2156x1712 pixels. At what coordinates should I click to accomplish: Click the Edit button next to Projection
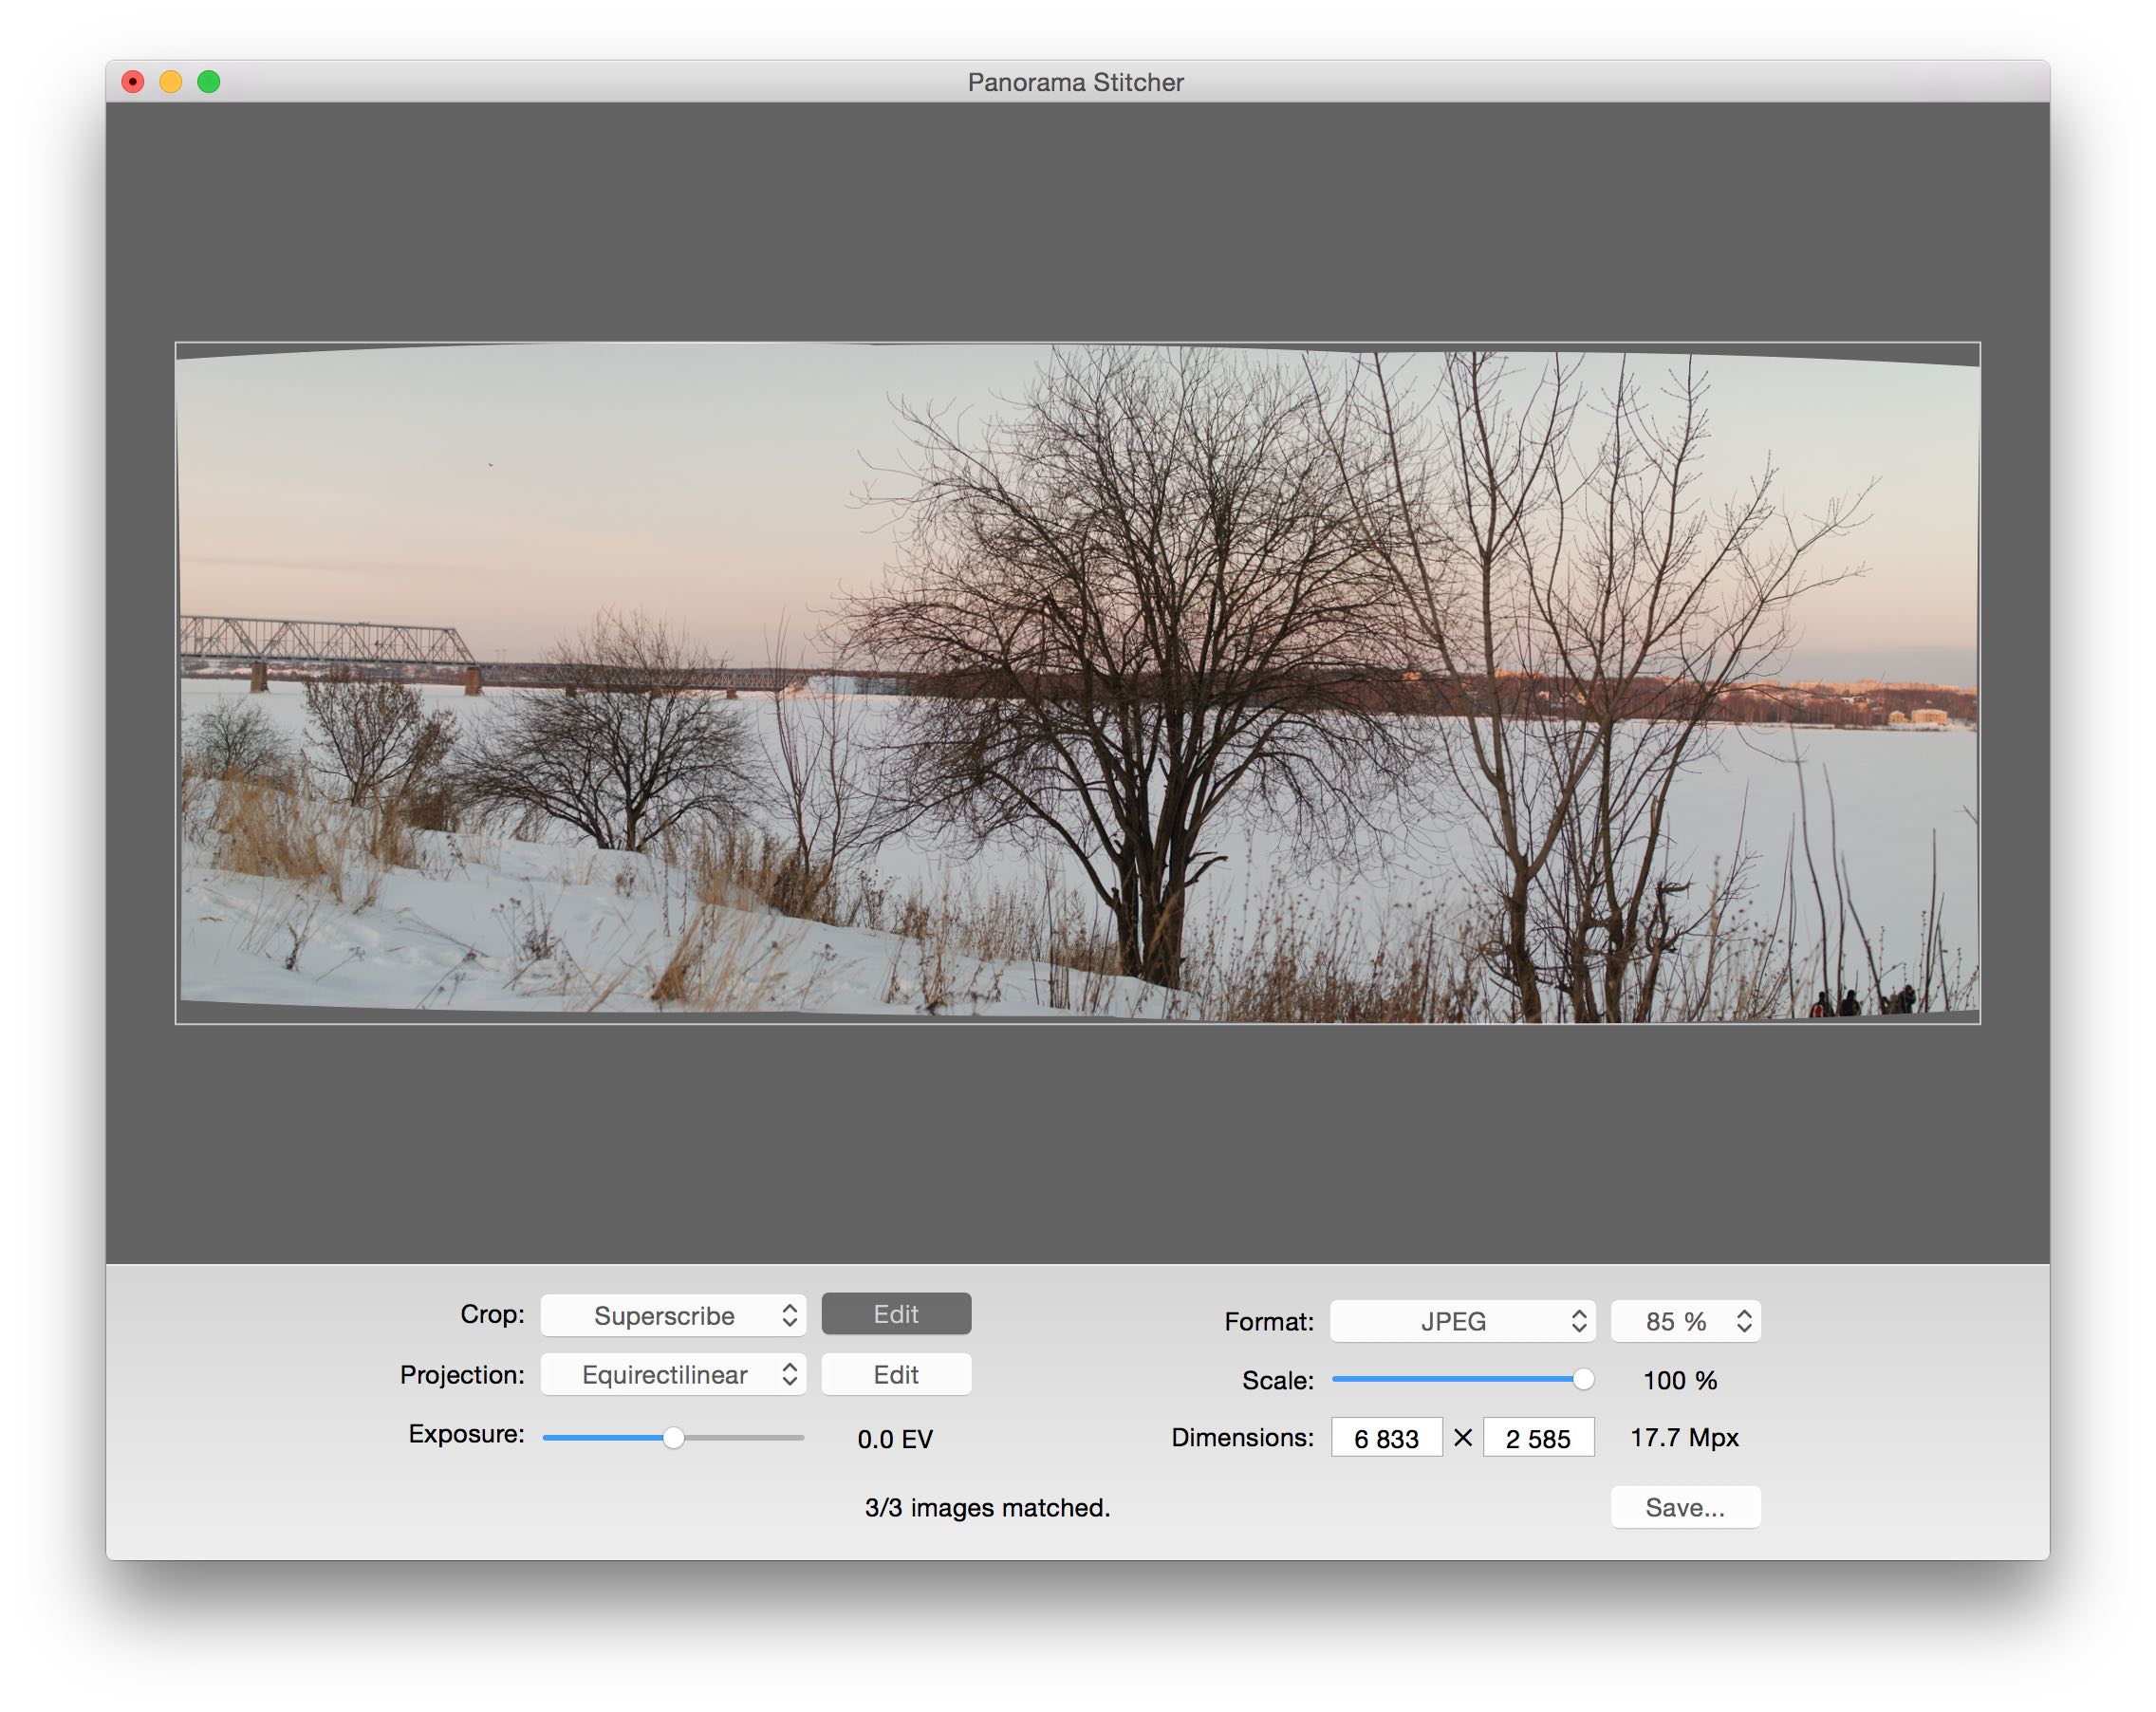(896, 1375)
